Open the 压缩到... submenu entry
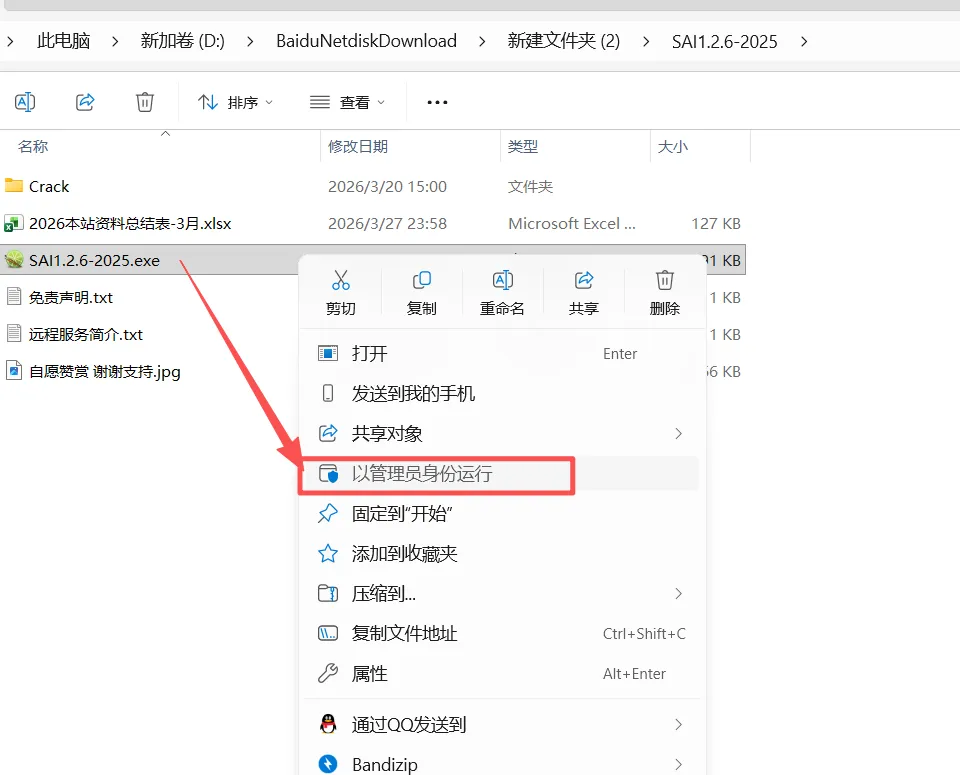Viewport: 960px width, 775px height. coord(501,594)
